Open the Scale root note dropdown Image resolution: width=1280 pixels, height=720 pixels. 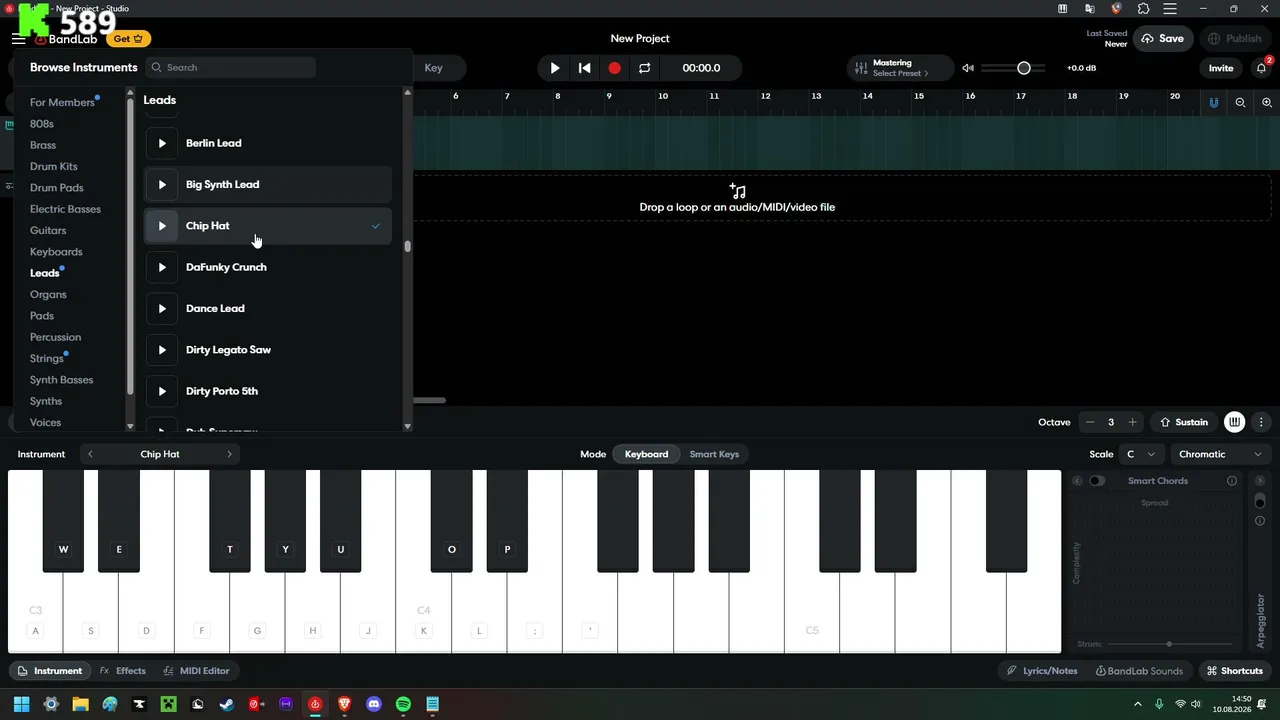pyautogui.click(x=1141, y=454)
